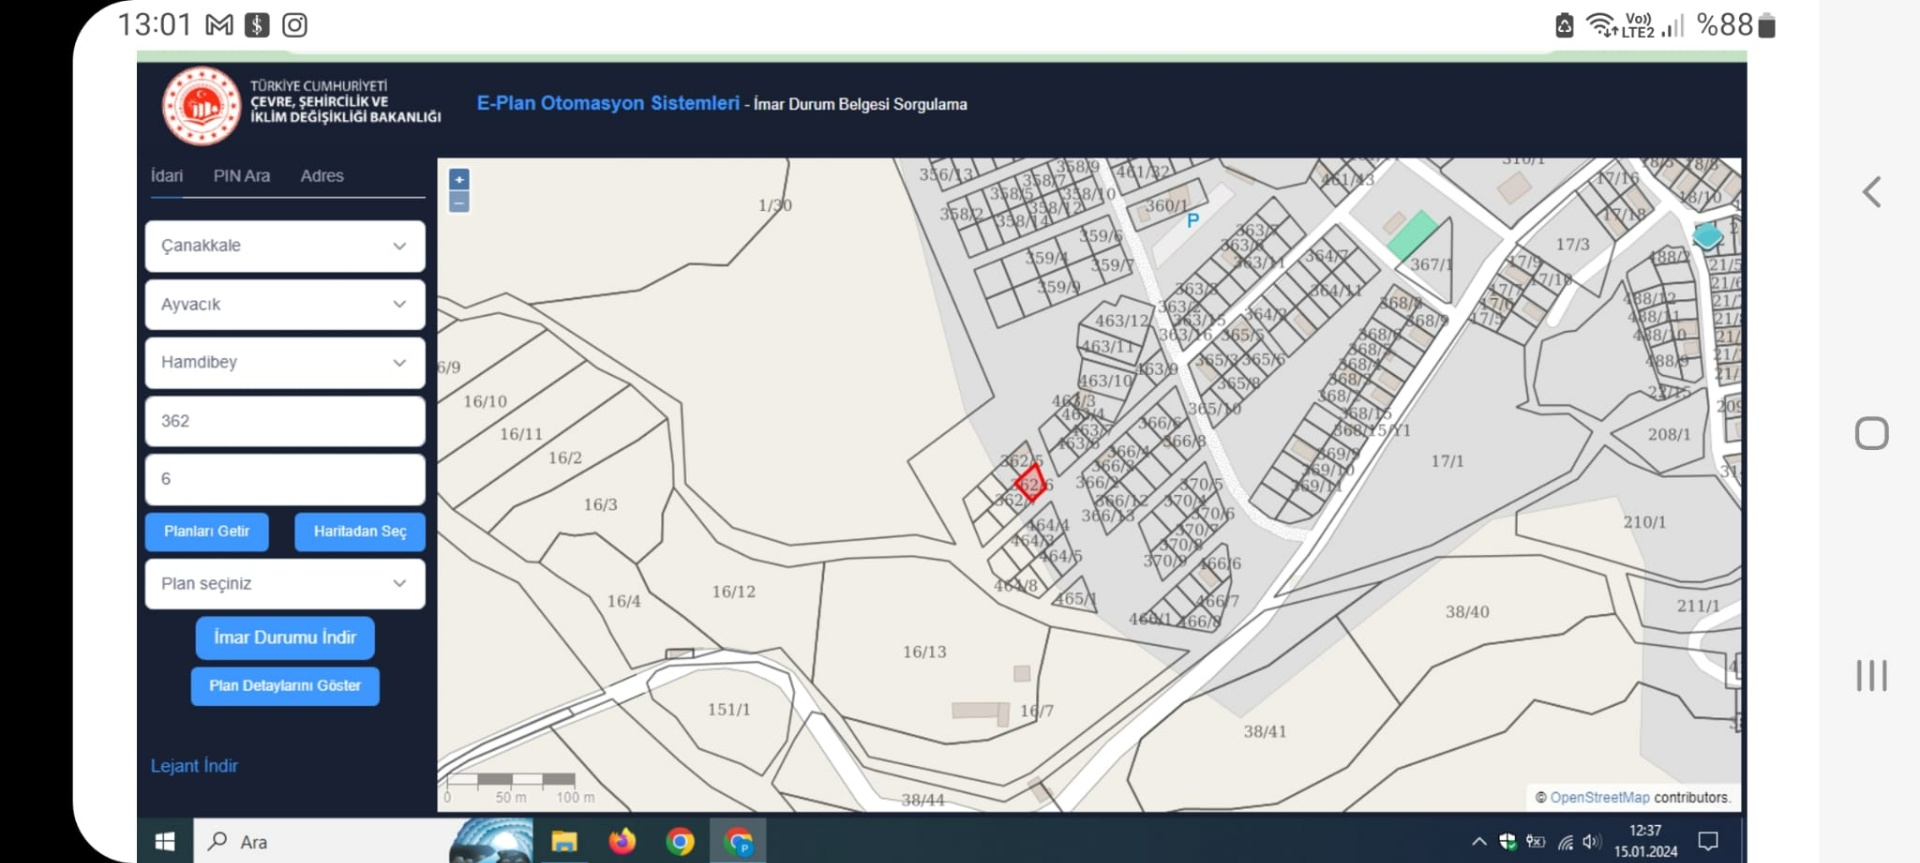The width and height of the screenshot is (1920, 863).
Task: Select parcel 16/4 on the map
Action: click(624, 601)
